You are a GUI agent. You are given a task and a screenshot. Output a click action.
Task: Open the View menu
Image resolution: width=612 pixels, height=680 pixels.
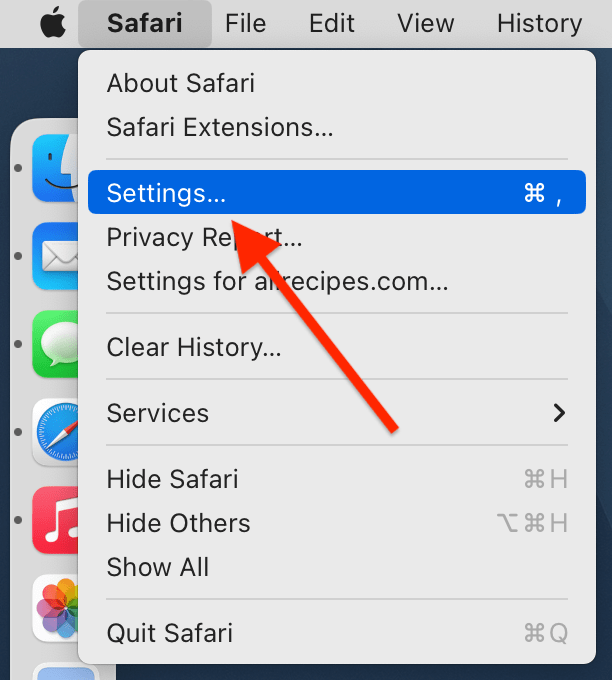click(x=425, y=23)
